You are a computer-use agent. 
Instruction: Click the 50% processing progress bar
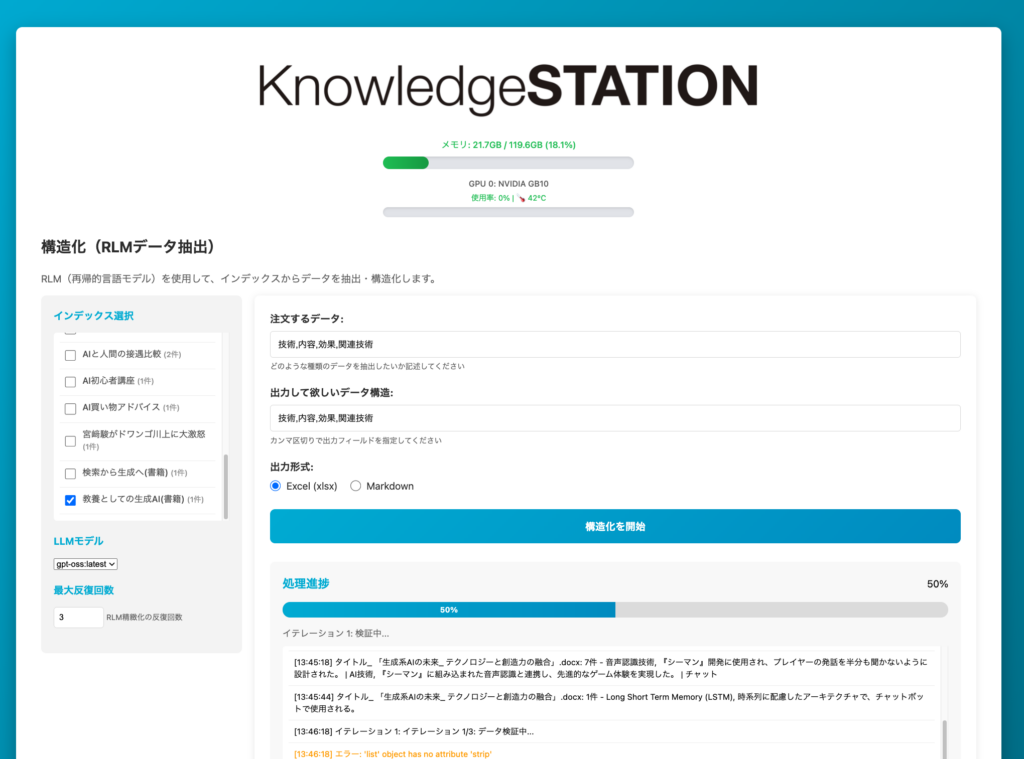click(x=615, y=610)
